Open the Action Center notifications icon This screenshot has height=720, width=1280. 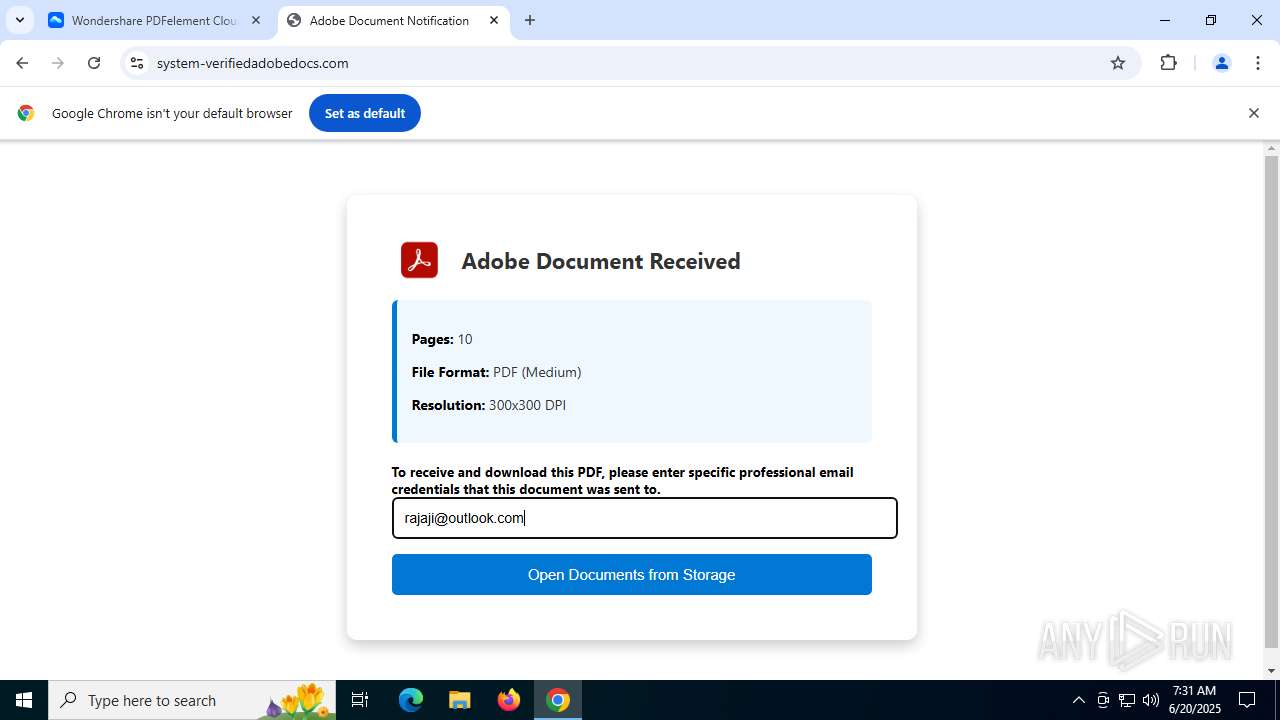point(1247,700)
